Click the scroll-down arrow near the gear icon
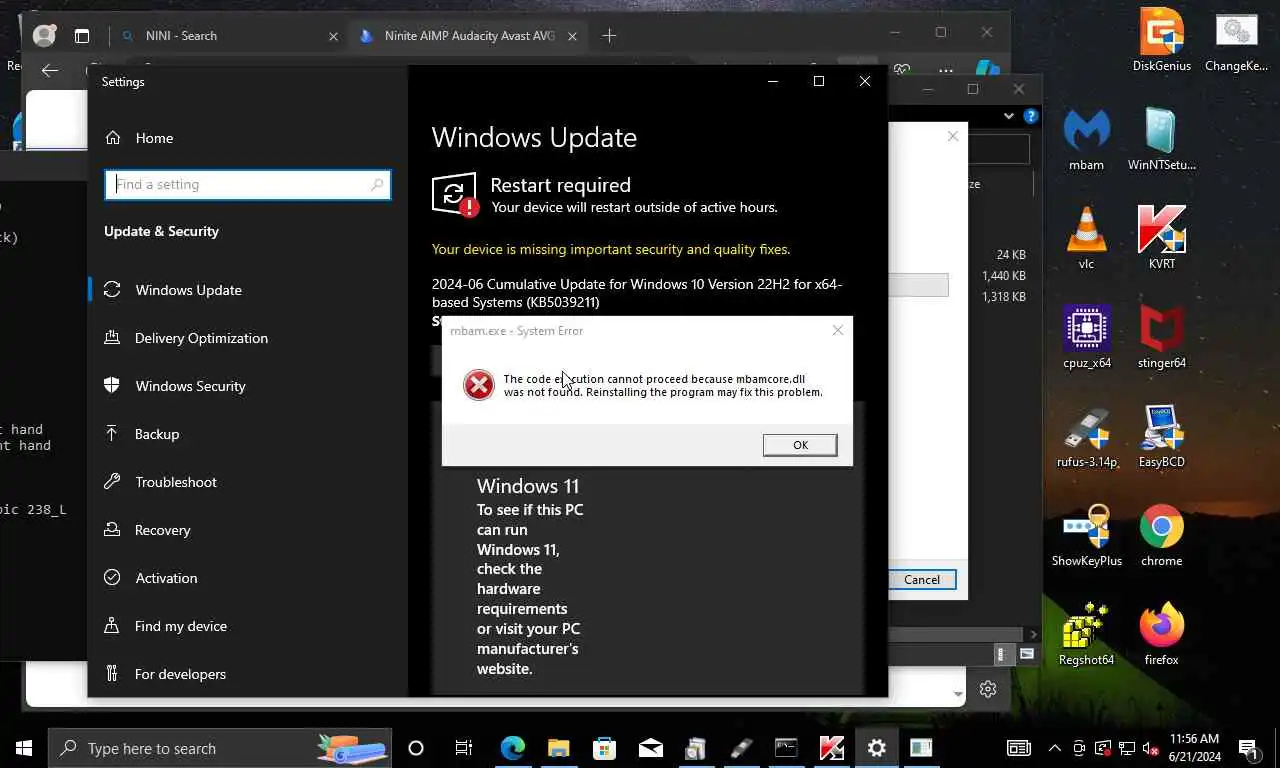 click(959, 693)
